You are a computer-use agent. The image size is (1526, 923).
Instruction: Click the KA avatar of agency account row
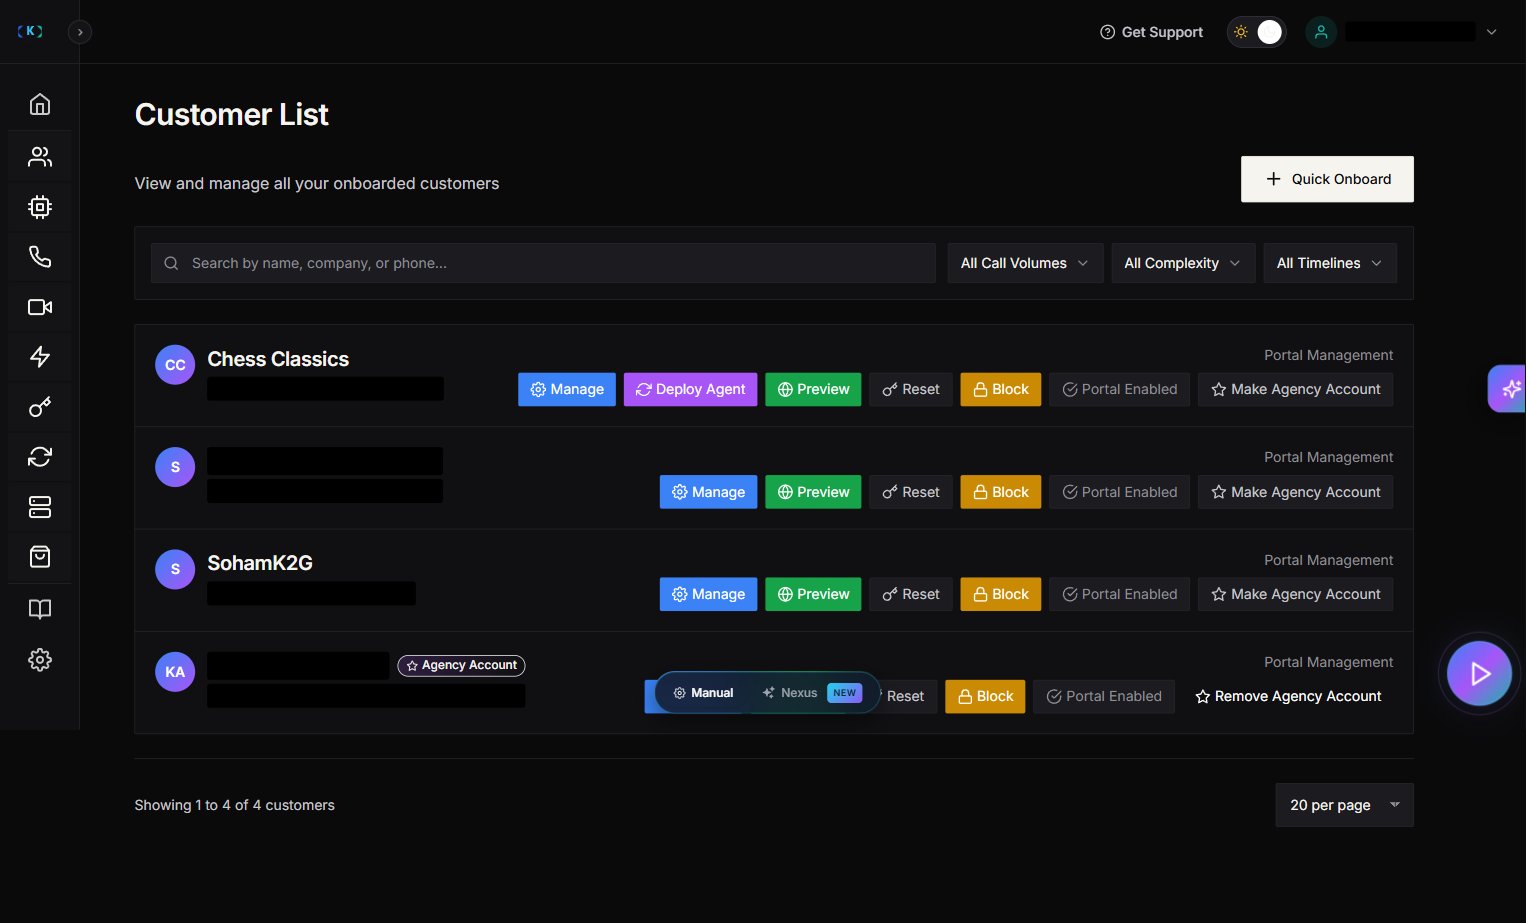(175, 672)
